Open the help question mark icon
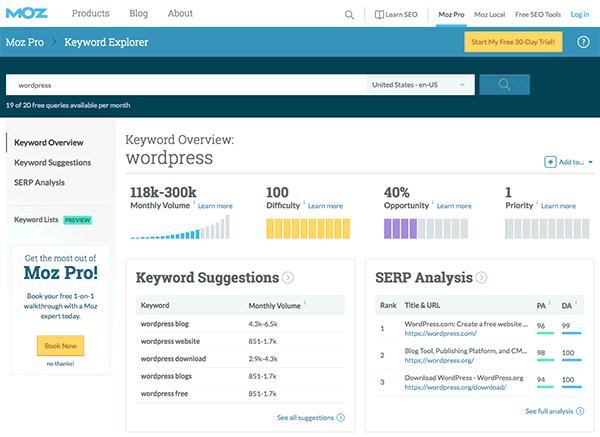This screenshot has width=600, height=437. pos(583,42)
